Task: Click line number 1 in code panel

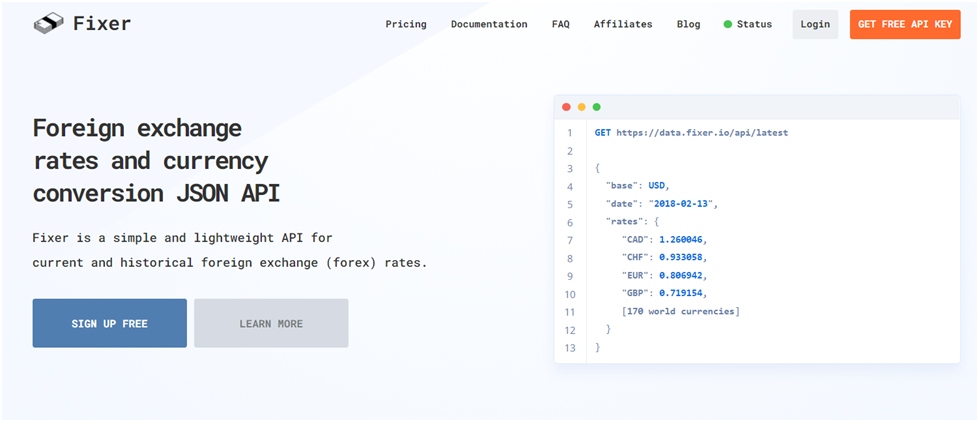Action: (x=569, y=133)
